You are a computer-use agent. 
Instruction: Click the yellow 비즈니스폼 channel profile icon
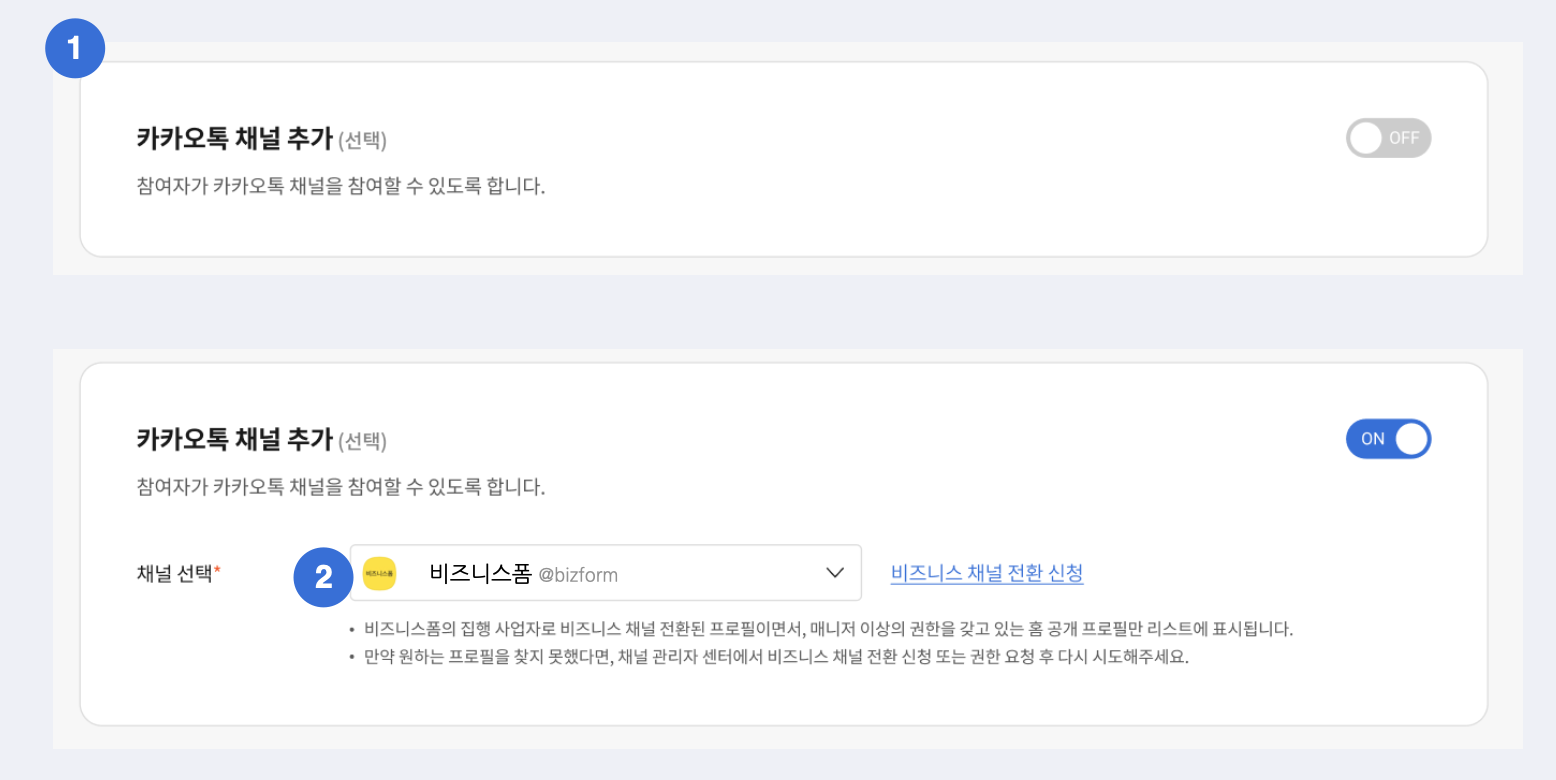379,574
